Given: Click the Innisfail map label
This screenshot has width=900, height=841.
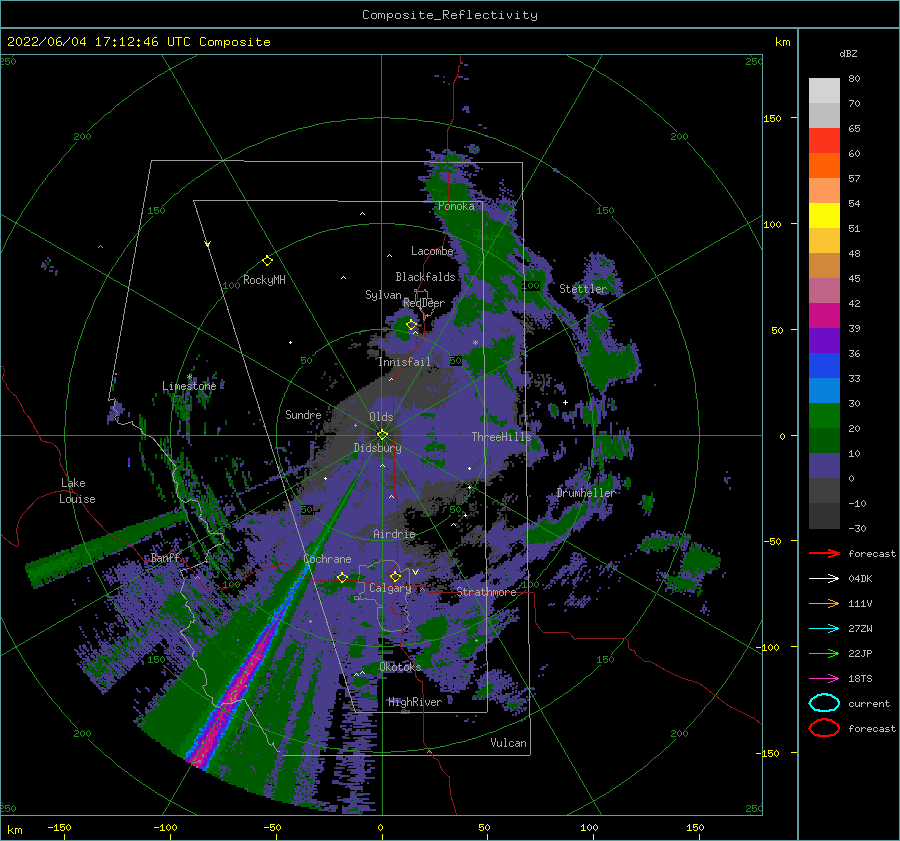Looking at the screenshot, I should (x=404, y=362).
